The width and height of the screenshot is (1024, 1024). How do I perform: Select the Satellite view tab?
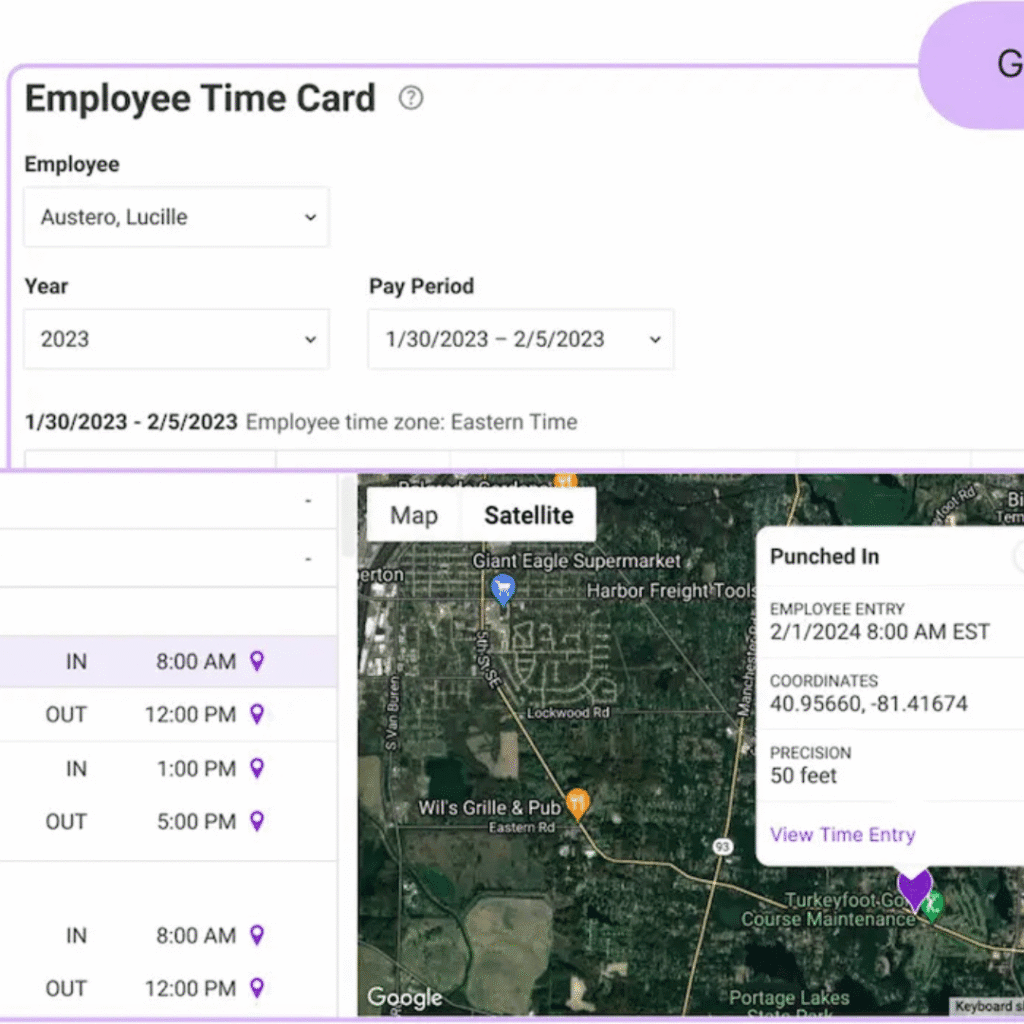point(528,515)
